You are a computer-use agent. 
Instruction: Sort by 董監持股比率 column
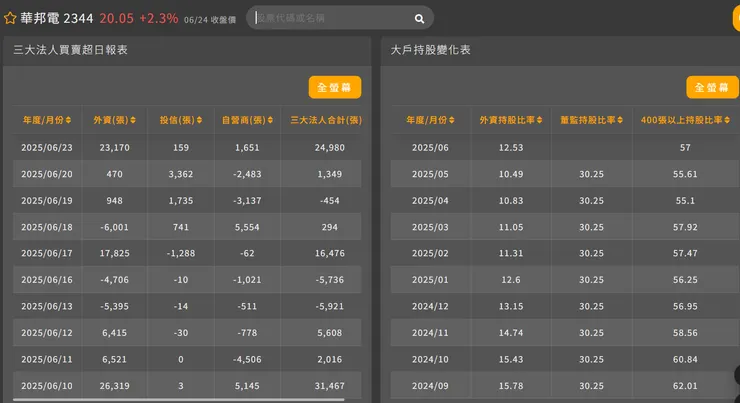(591, 120)
